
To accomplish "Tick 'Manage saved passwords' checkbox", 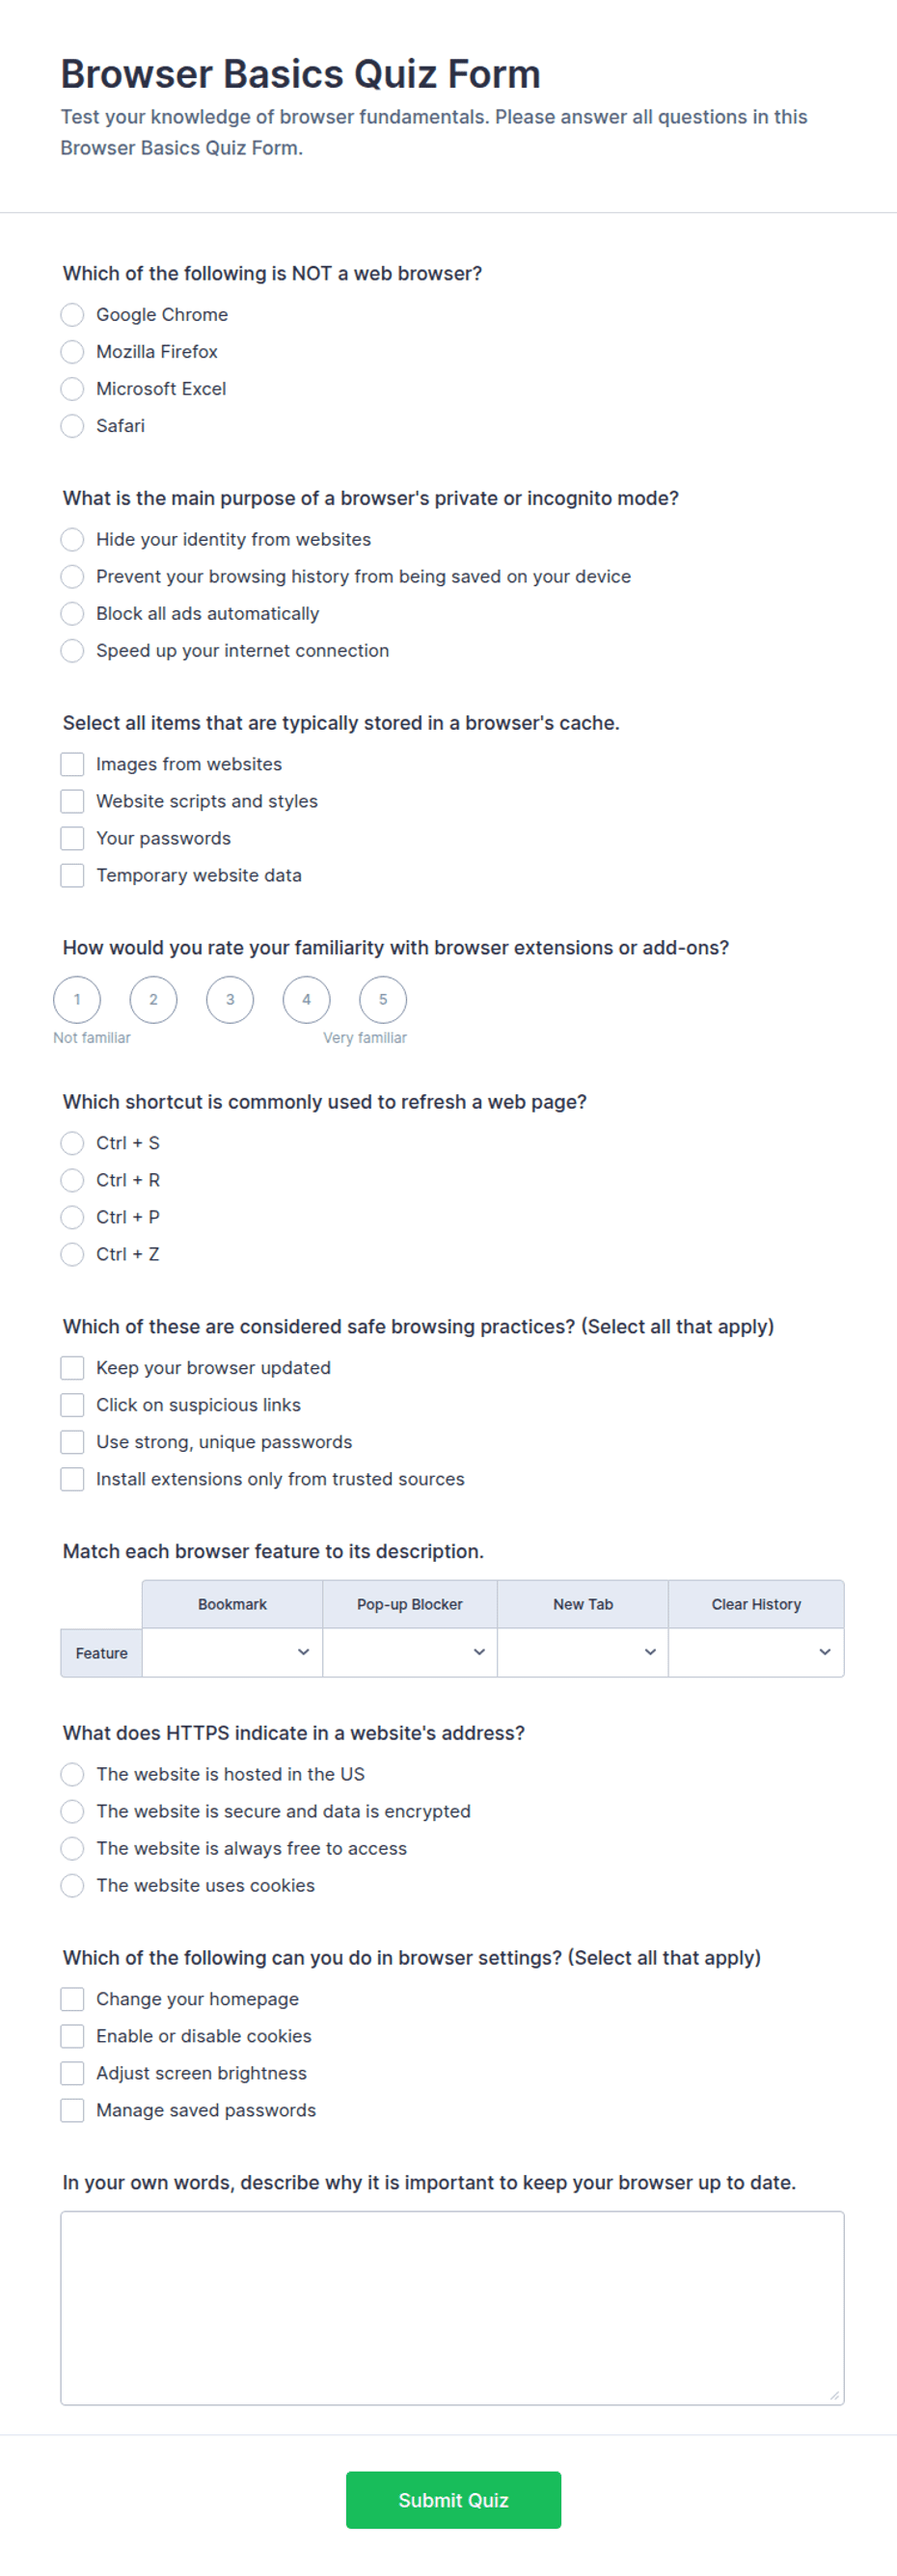I will (x=72, y=2110).
